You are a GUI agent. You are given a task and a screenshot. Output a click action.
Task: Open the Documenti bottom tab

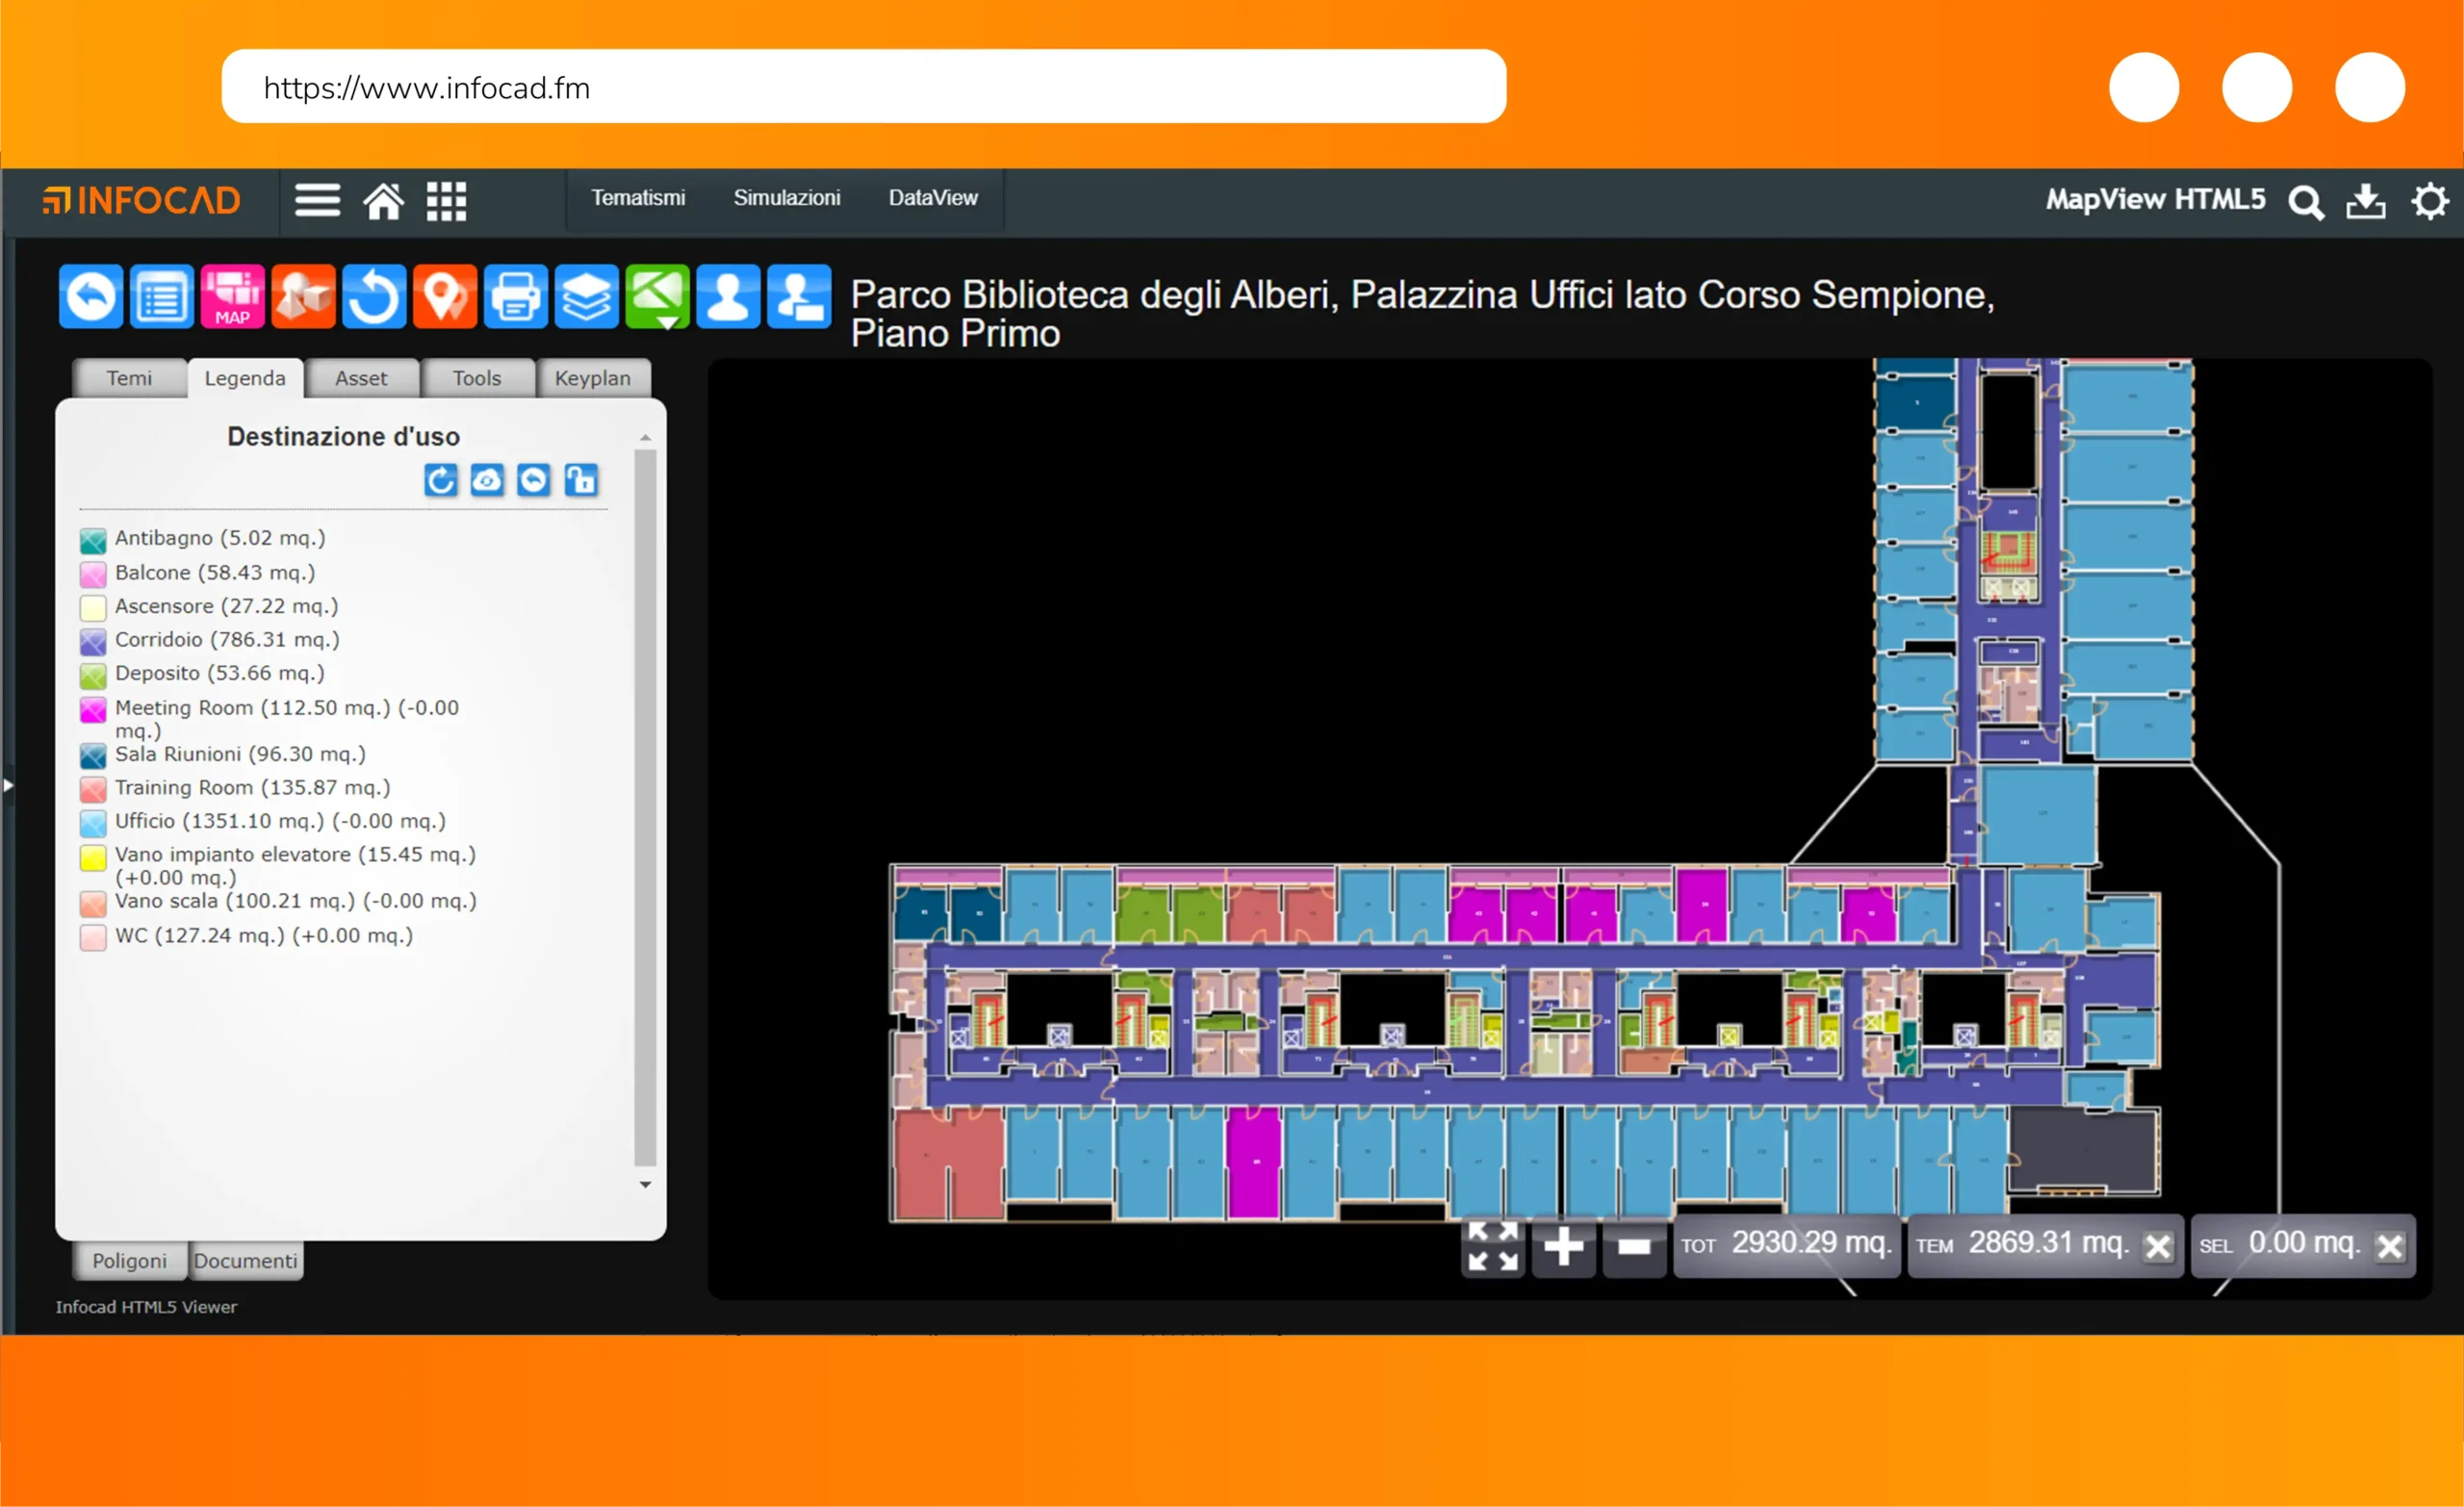click(x=246, y=1261)
